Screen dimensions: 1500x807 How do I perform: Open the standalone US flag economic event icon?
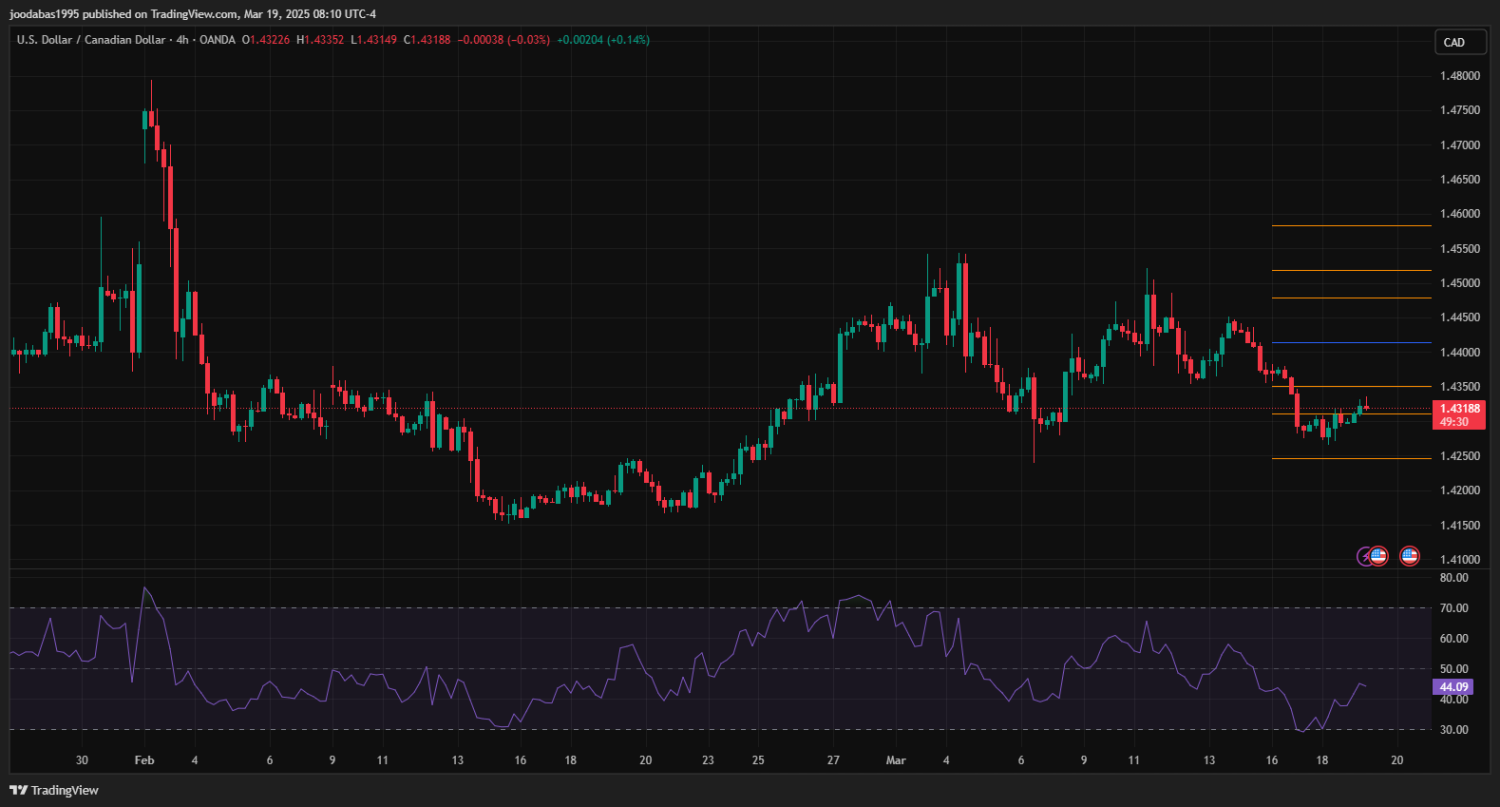pyautogui.click(x=1409, y=555)
